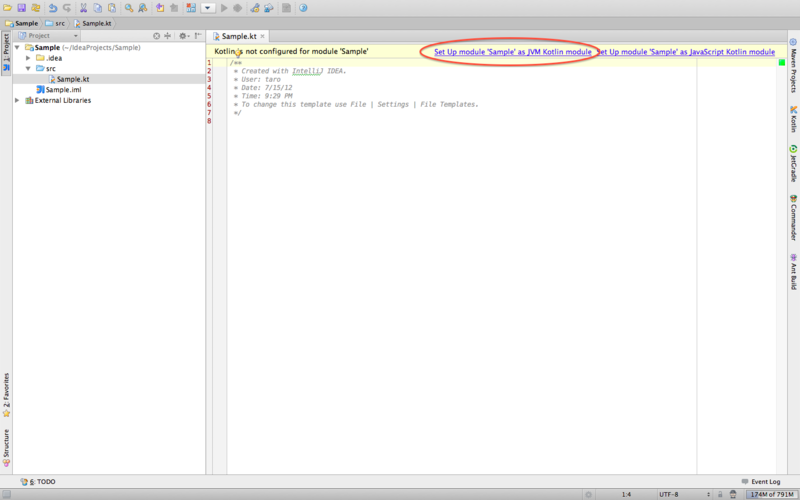
Task: Open Project Structure toolbar icon
Action: (268, 8)
